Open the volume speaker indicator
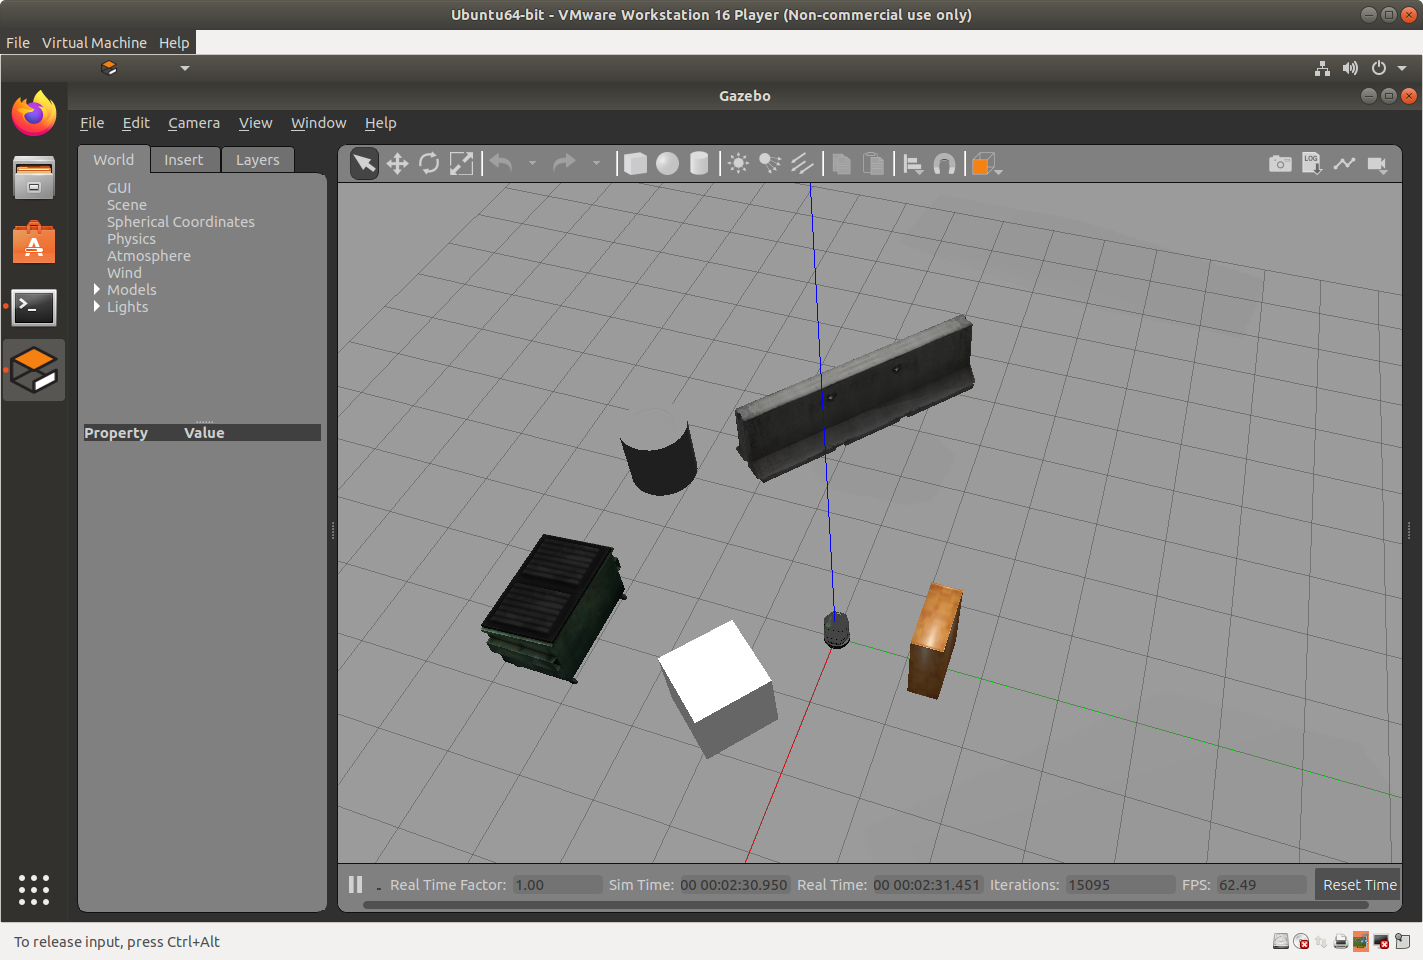1423x960 pixels. point(1350,68)
